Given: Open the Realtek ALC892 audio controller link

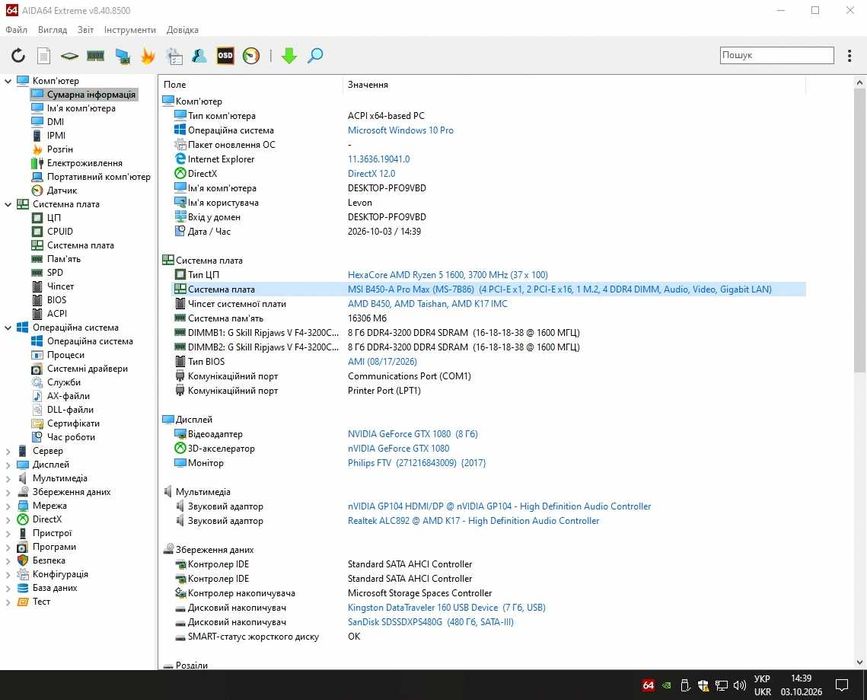Looking at the screenshot, I should [x=473, y=521].
